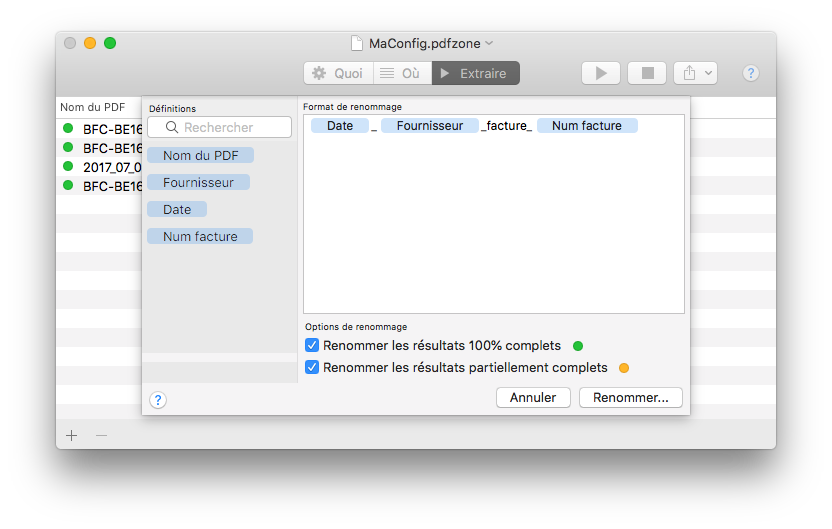Expand the MaConfig.pdfzone title dropdown
This screenshot has height=529, width=832.
[x=490, y=43]
